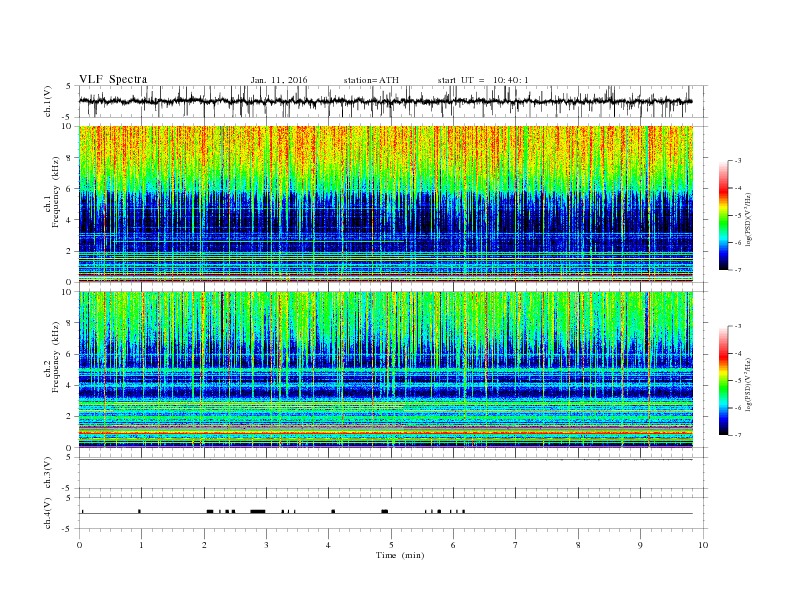Click the ch.1 waveform trace at top
792x612 pixels.
386,101
